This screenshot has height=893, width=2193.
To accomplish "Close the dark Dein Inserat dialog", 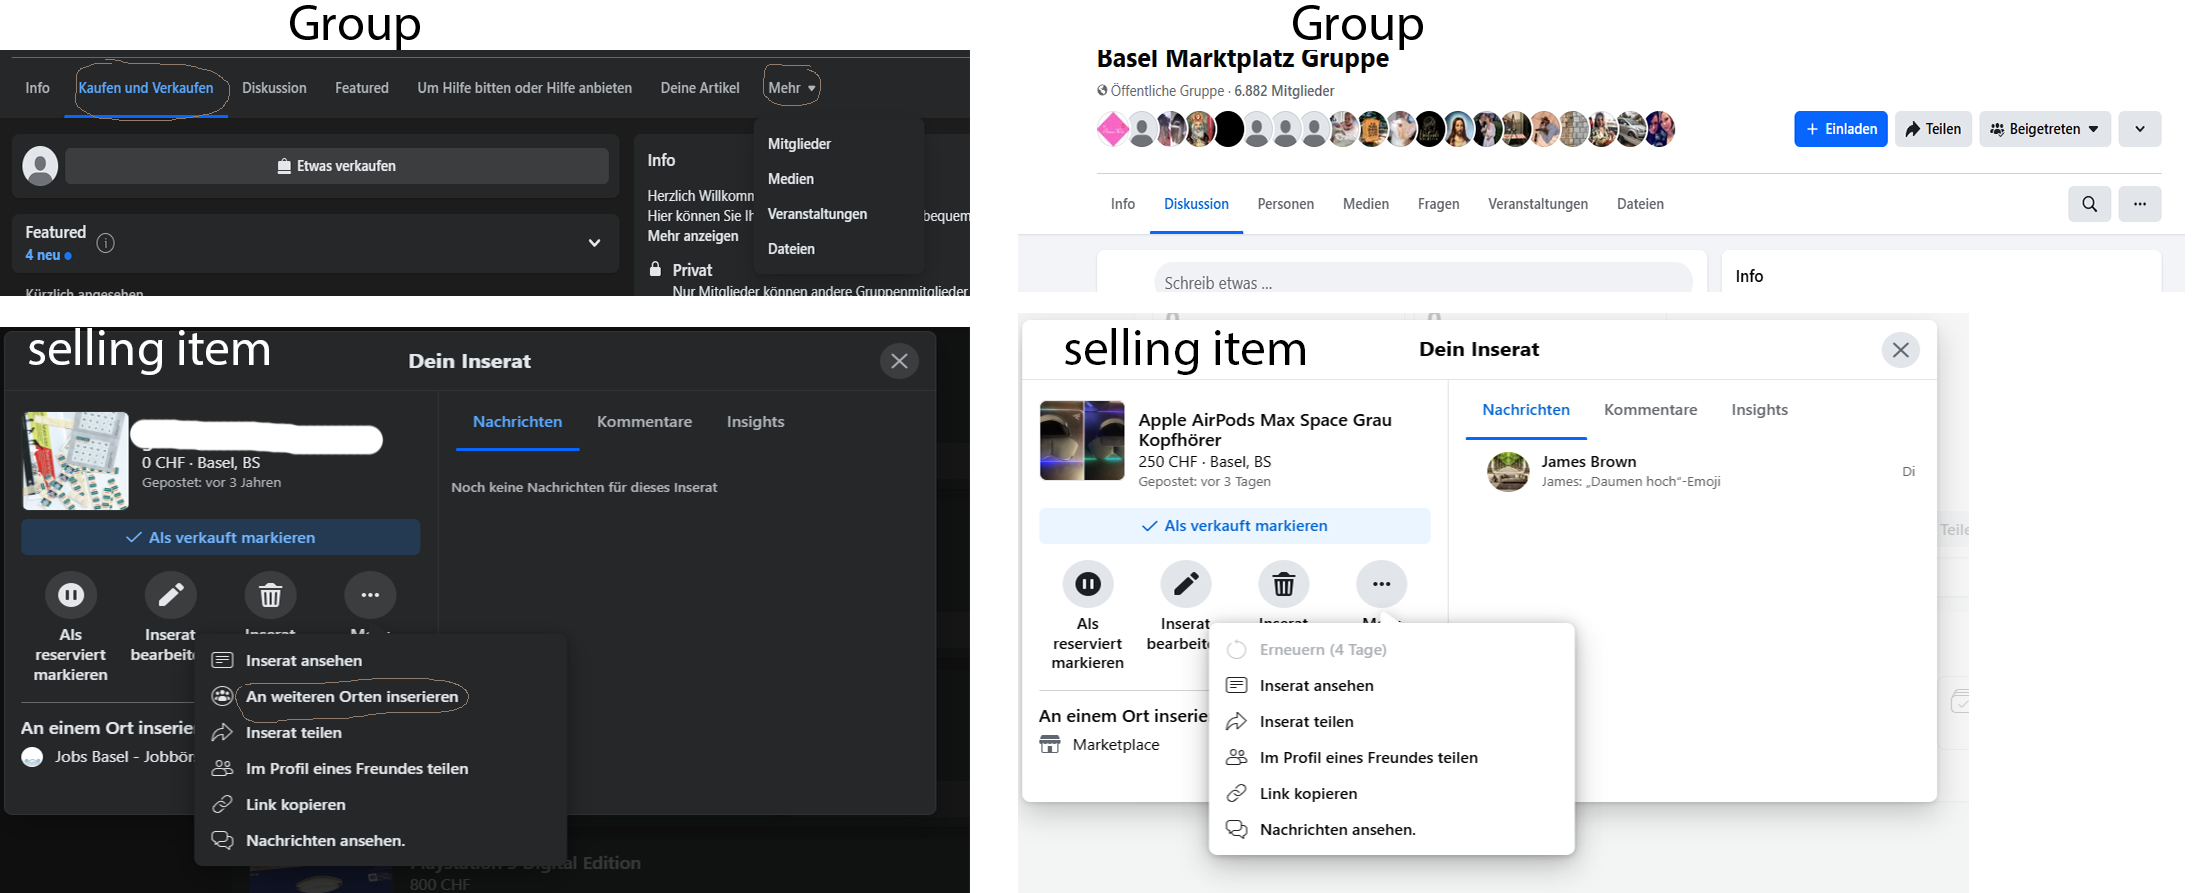I will coord(899,361).
